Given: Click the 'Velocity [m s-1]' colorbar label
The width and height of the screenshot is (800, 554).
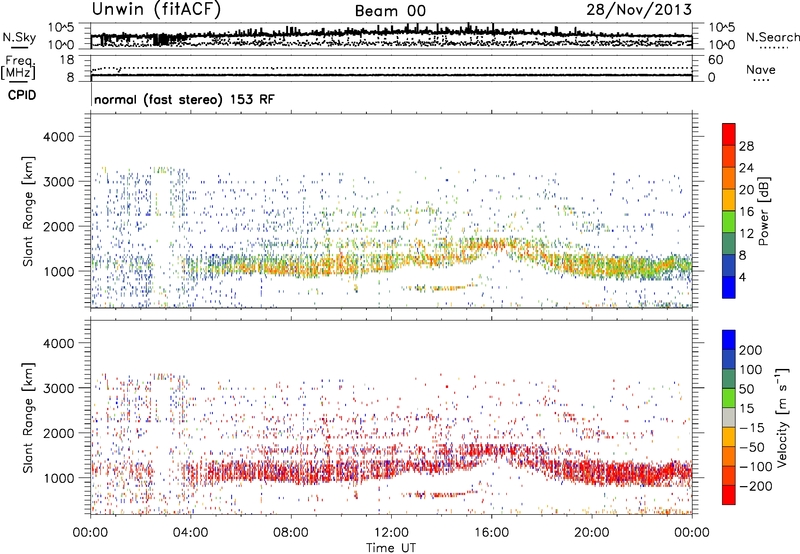Looking at the screenshot, I should tap(782, 417).
